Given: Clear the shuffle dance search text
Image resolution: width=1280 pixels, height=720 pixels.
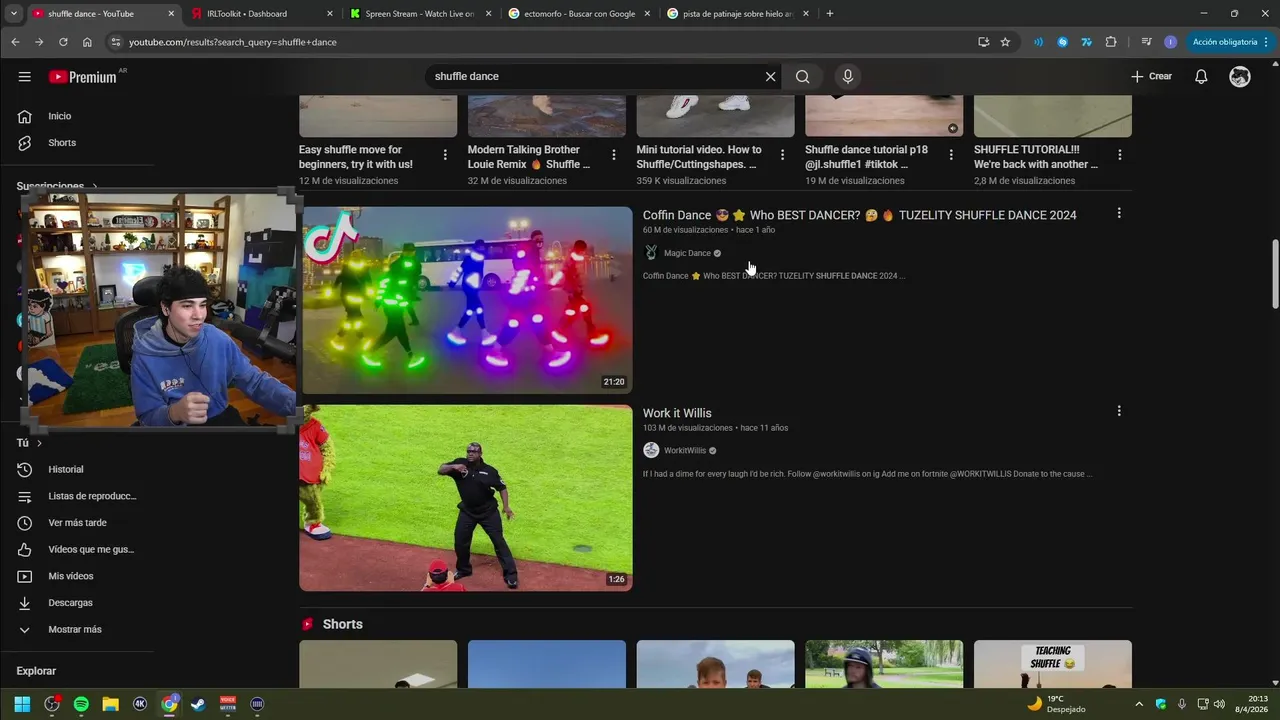Looking at the screenshot, I should point(770,77).
